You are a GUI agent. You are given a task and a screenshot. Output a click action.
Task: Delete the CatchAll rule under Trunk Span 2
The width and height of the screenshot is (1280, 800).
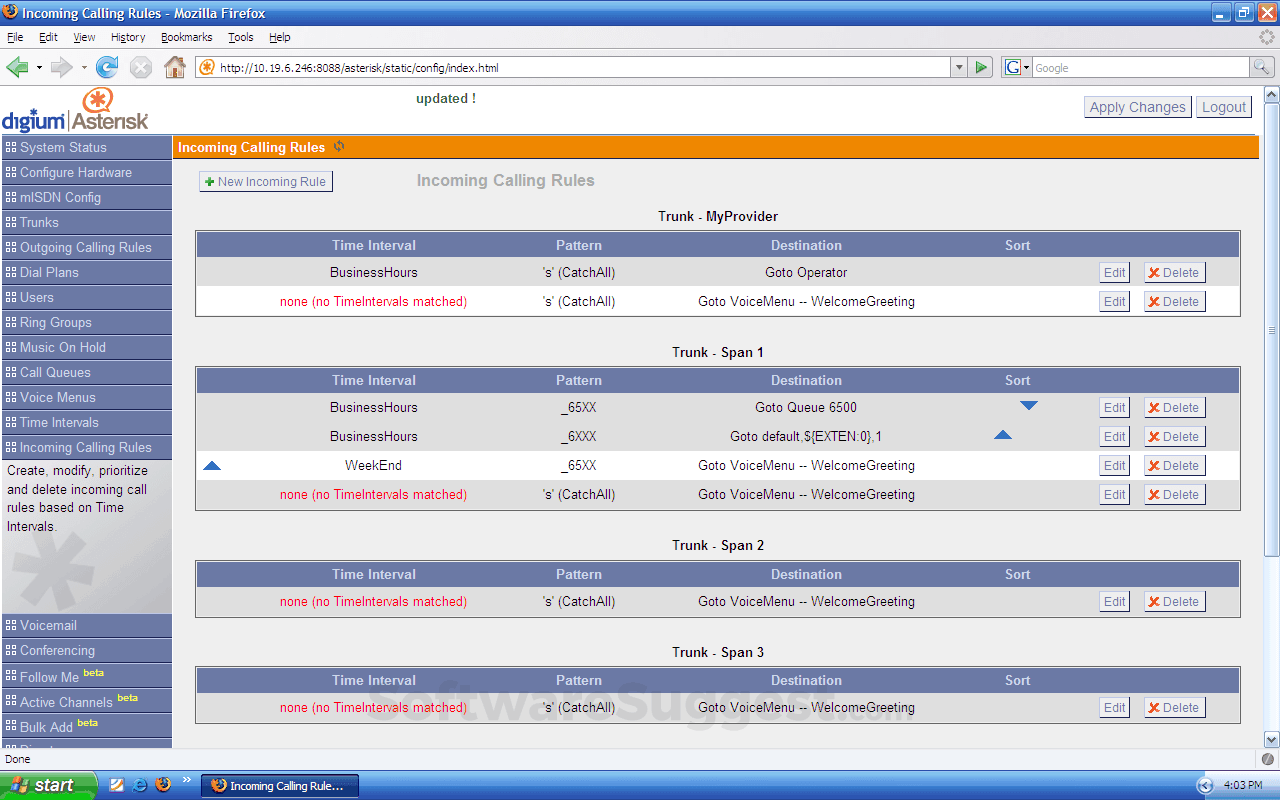(1174, 601)
